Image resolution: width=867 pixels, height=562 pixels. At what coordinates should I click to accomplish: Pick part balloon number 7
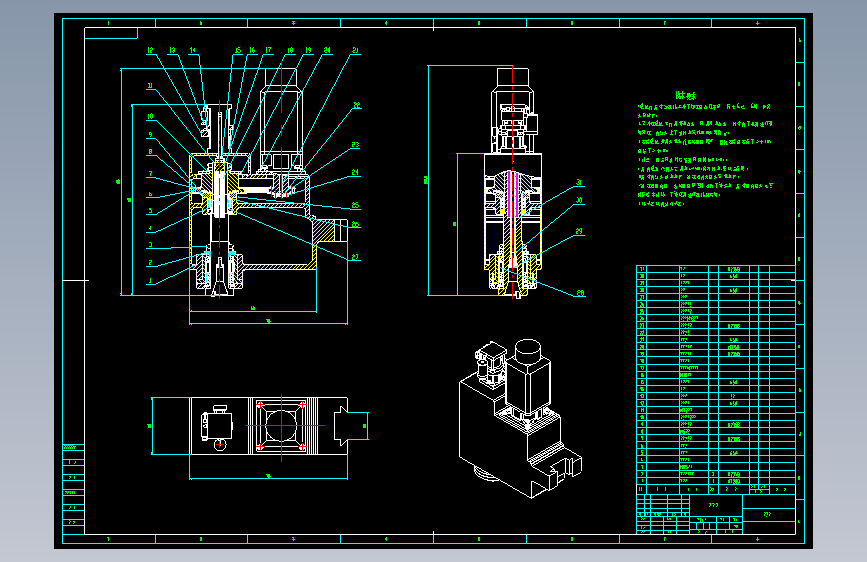150,174
